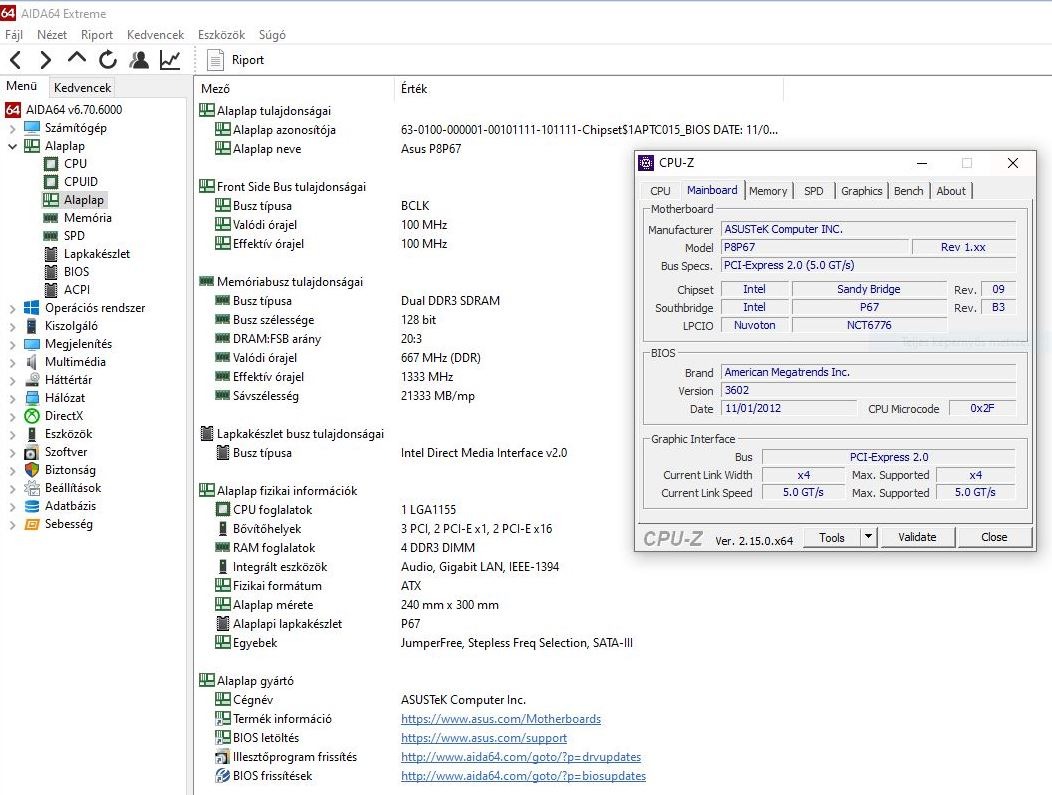This screenshot has height=795, width=1052.
Task: Click the Forward arrow in AIDA64 toolbar
Action: 46,60
